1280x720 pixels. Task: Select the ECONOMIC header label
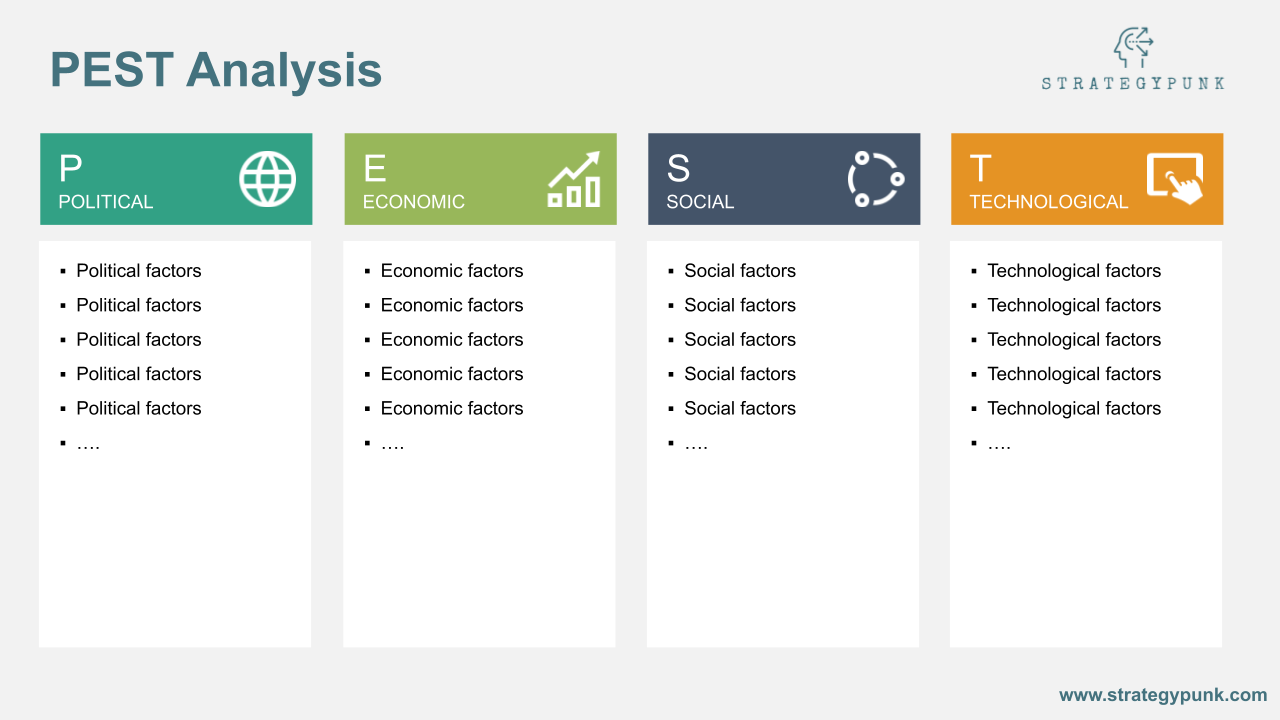click(x=414, y=202)
